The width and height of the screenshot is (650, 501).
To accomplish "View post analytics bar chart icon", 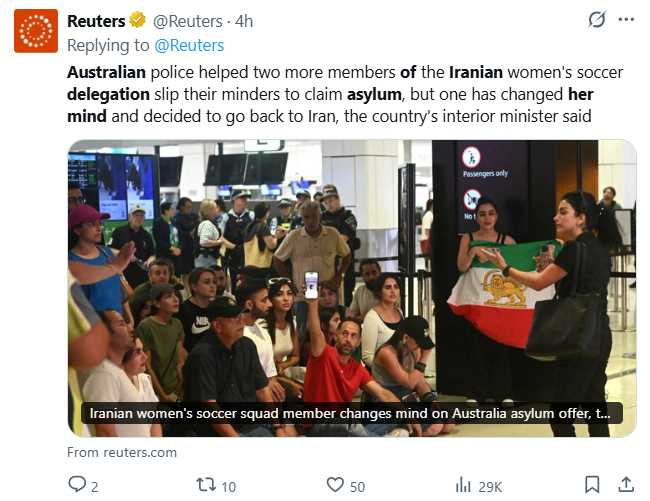I will click(x=463, y=485).
